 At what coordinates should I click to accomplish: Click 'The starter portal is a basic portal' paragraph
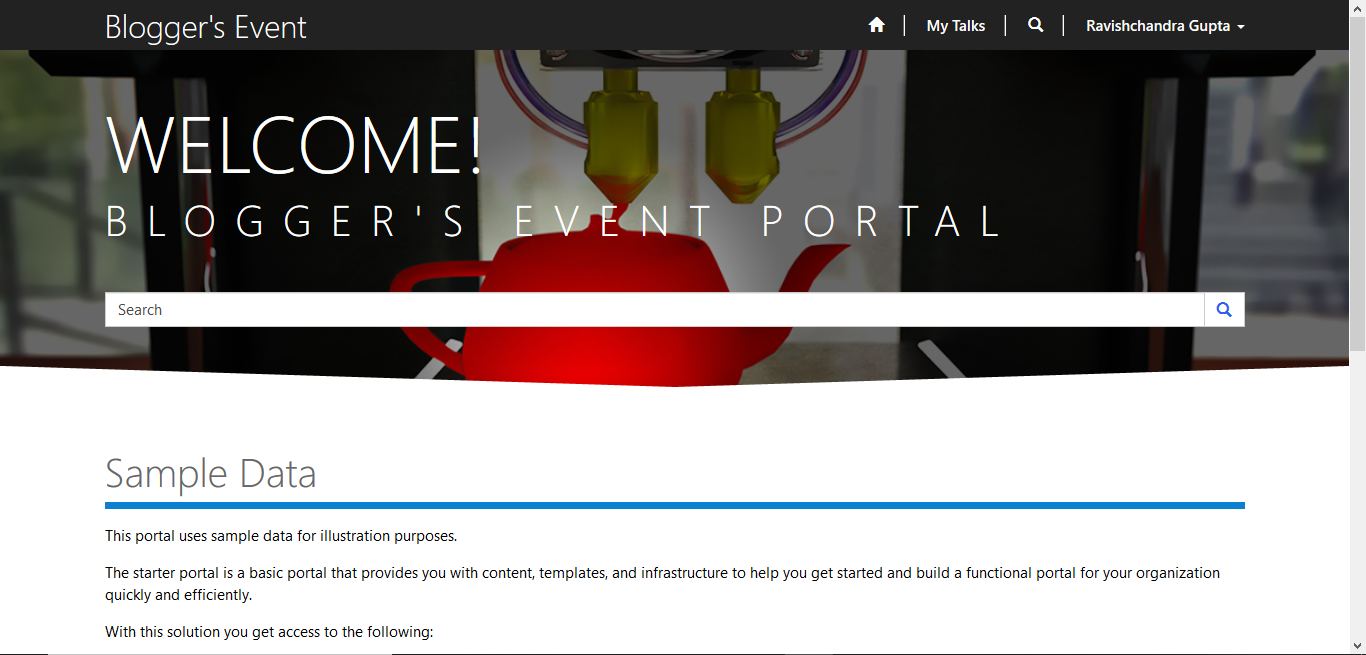point(662,584)
